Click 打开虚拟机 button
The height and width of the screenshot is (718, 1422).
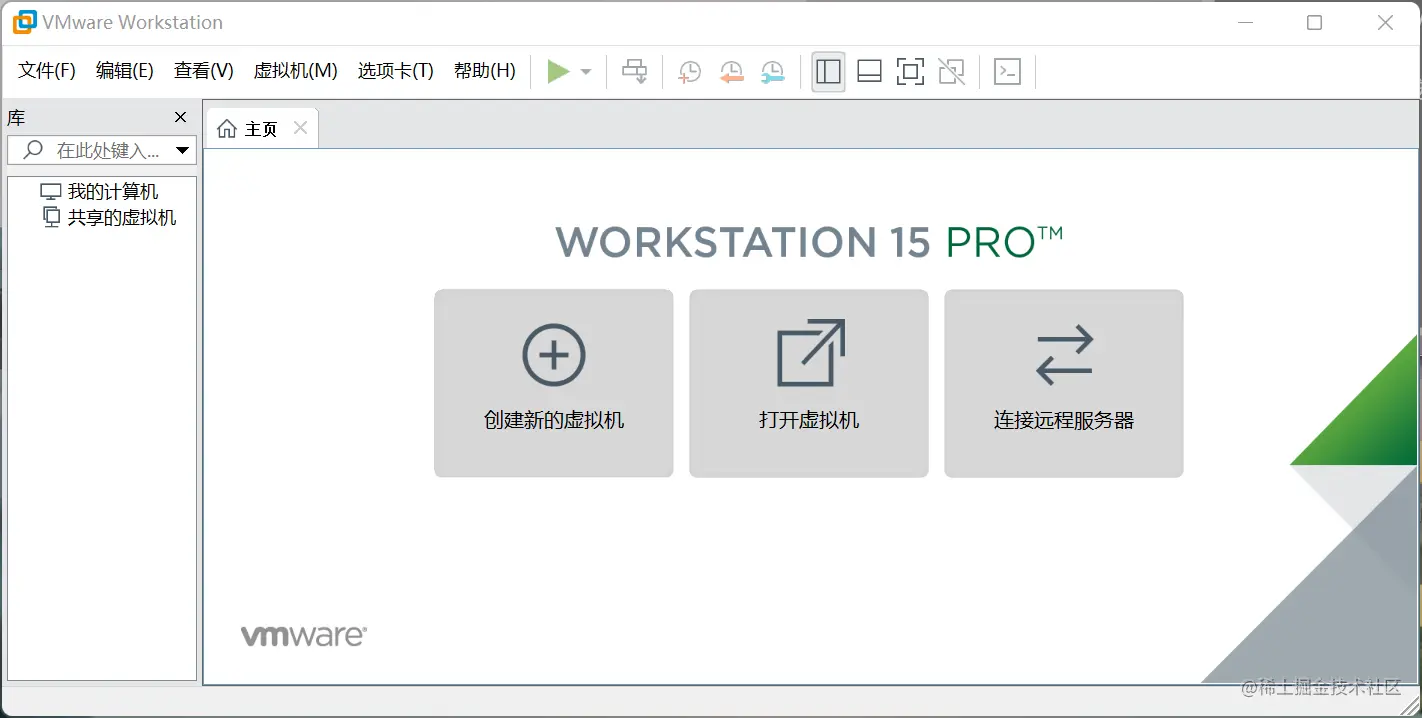[x=809, y=383]
